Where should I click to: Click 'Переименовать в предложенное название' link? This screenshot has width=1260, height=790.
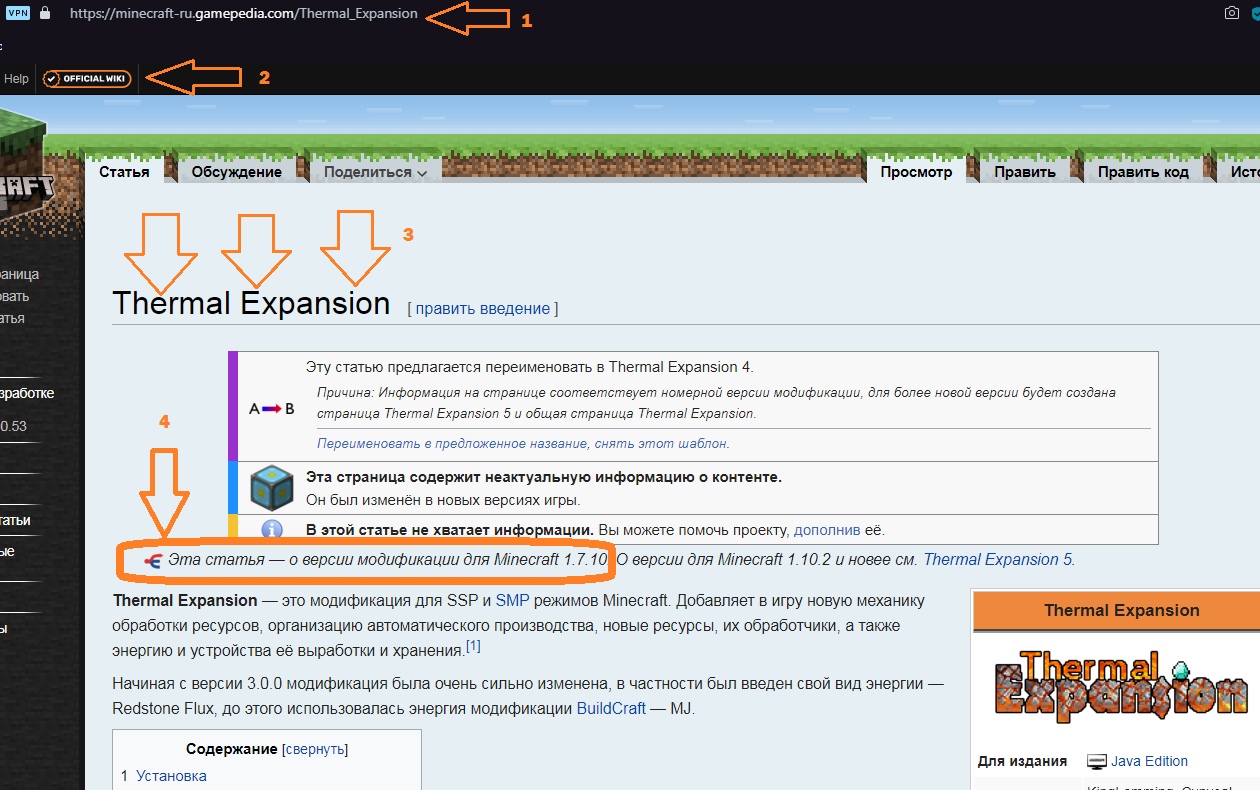[452, 443]
